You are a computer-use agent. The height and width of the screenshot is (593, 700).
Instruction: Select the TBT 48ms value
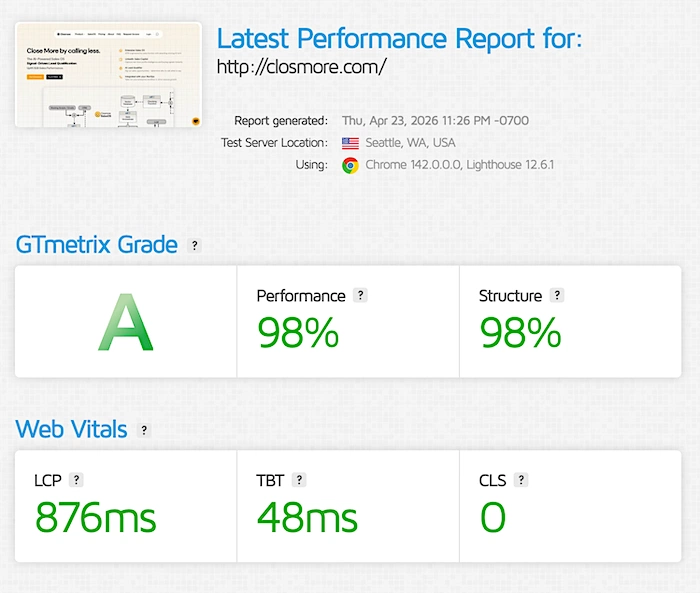(307, 517)
